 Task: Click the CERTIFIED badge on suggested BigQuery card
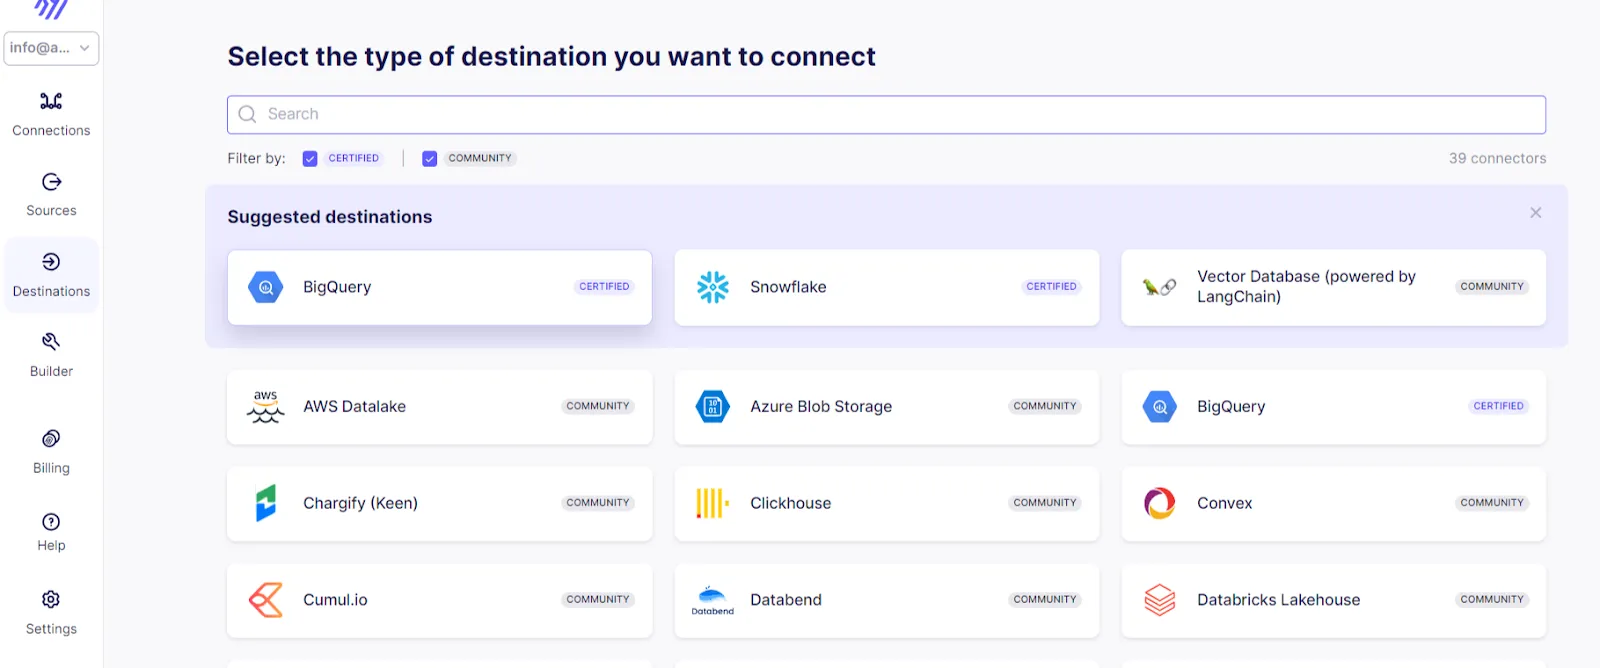(x=605, y=287)
